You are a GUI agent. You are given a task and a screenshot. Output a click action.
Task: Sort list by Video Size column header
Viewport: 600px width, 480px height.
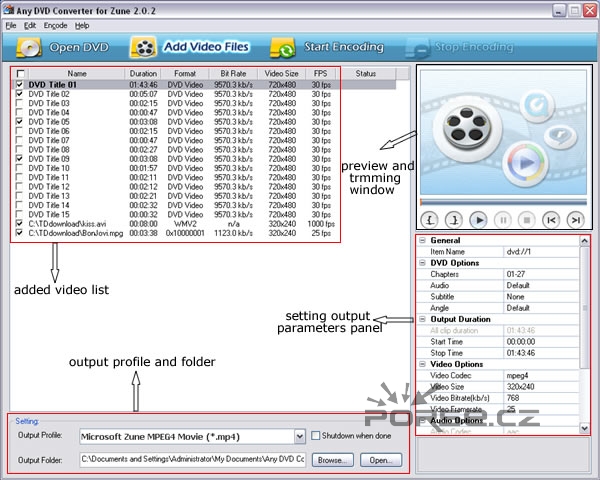point(282,73)
